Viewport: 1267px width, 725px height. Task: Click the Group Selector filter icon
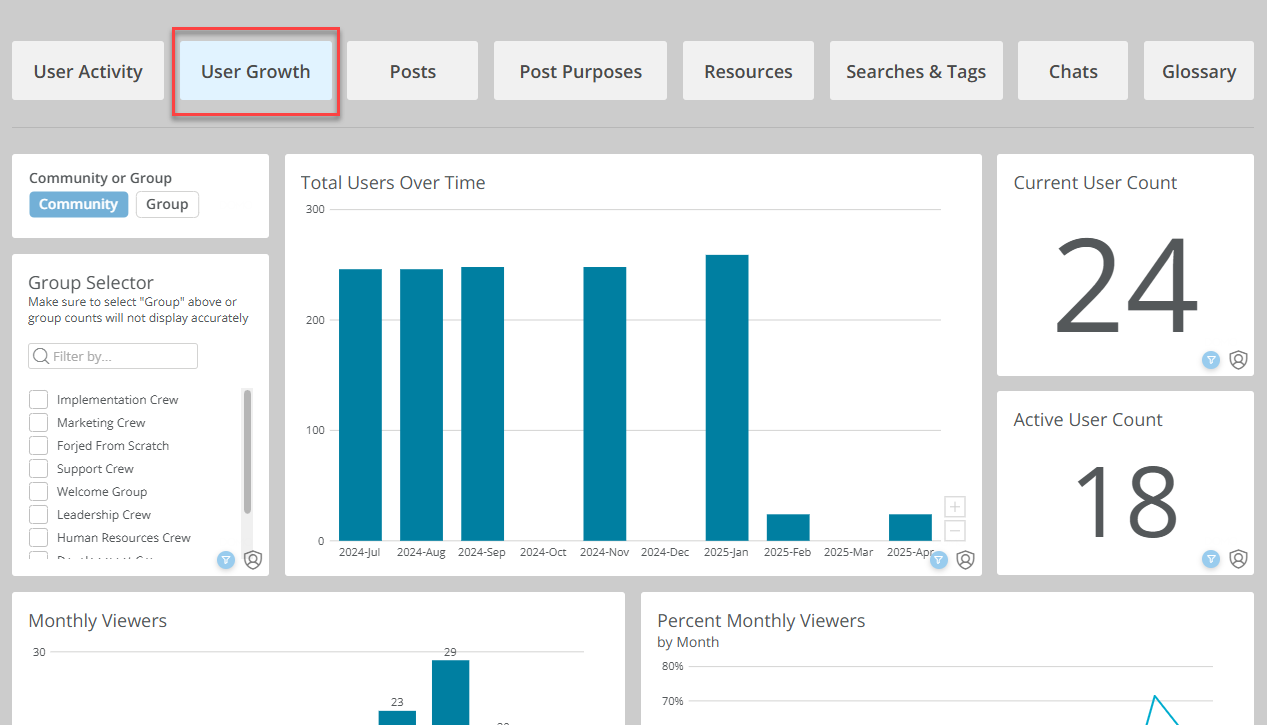[x=226, y=560]
